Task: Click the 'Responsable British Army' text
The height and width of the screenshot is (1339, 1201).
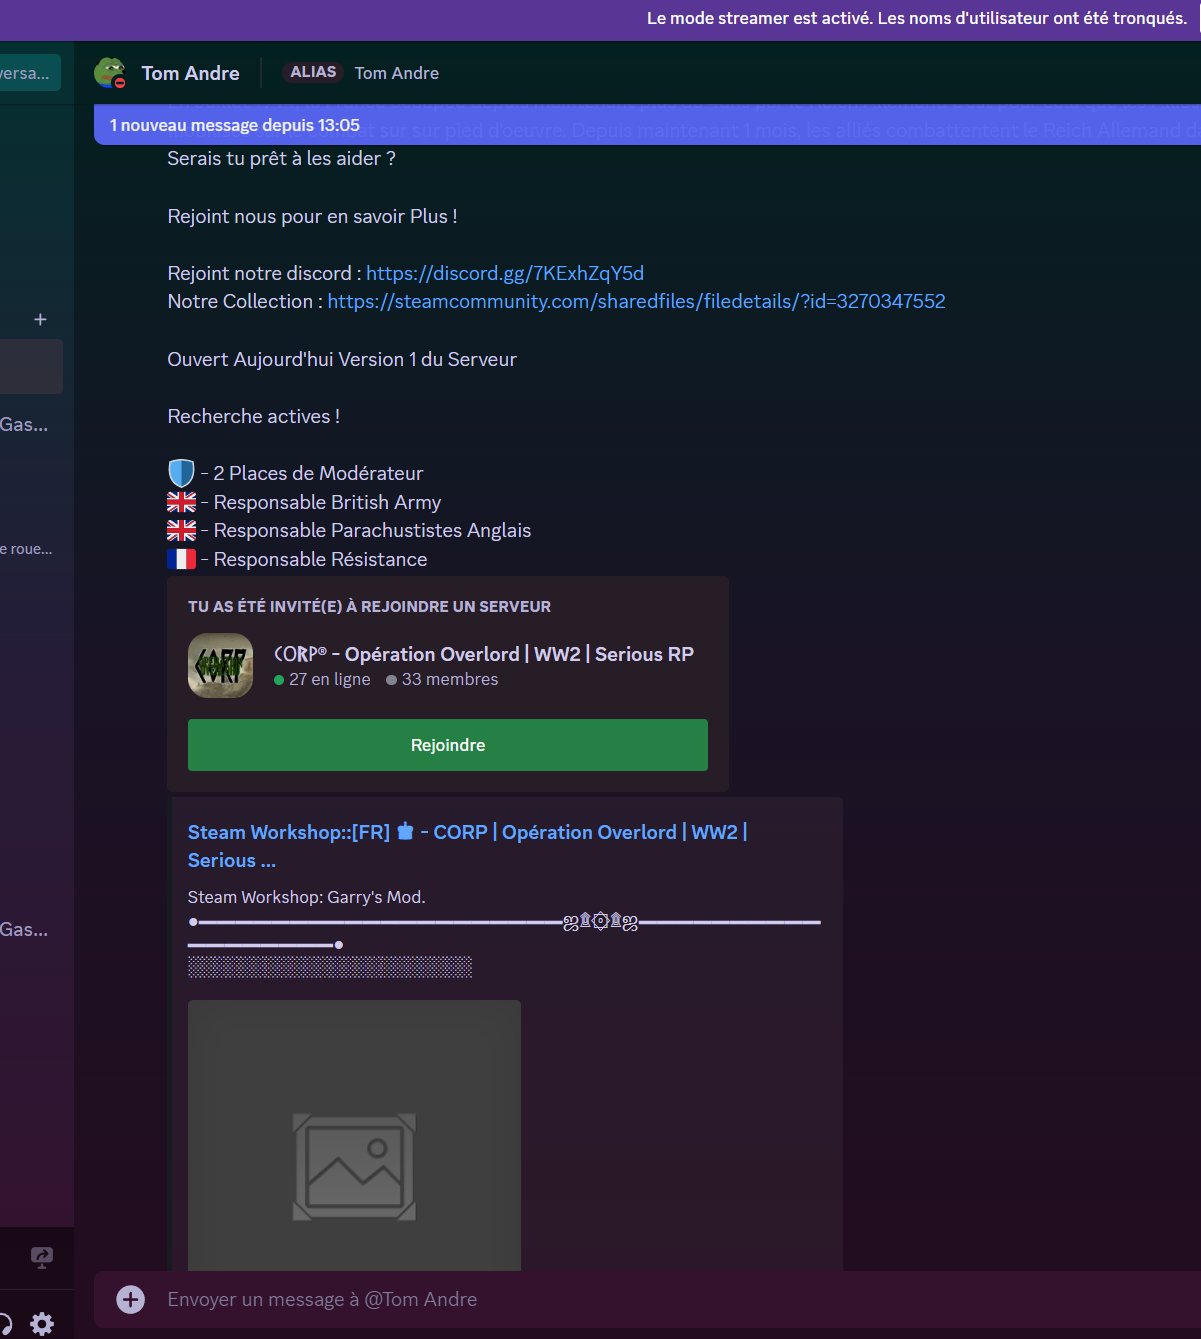Action: (x=327, y=502)
